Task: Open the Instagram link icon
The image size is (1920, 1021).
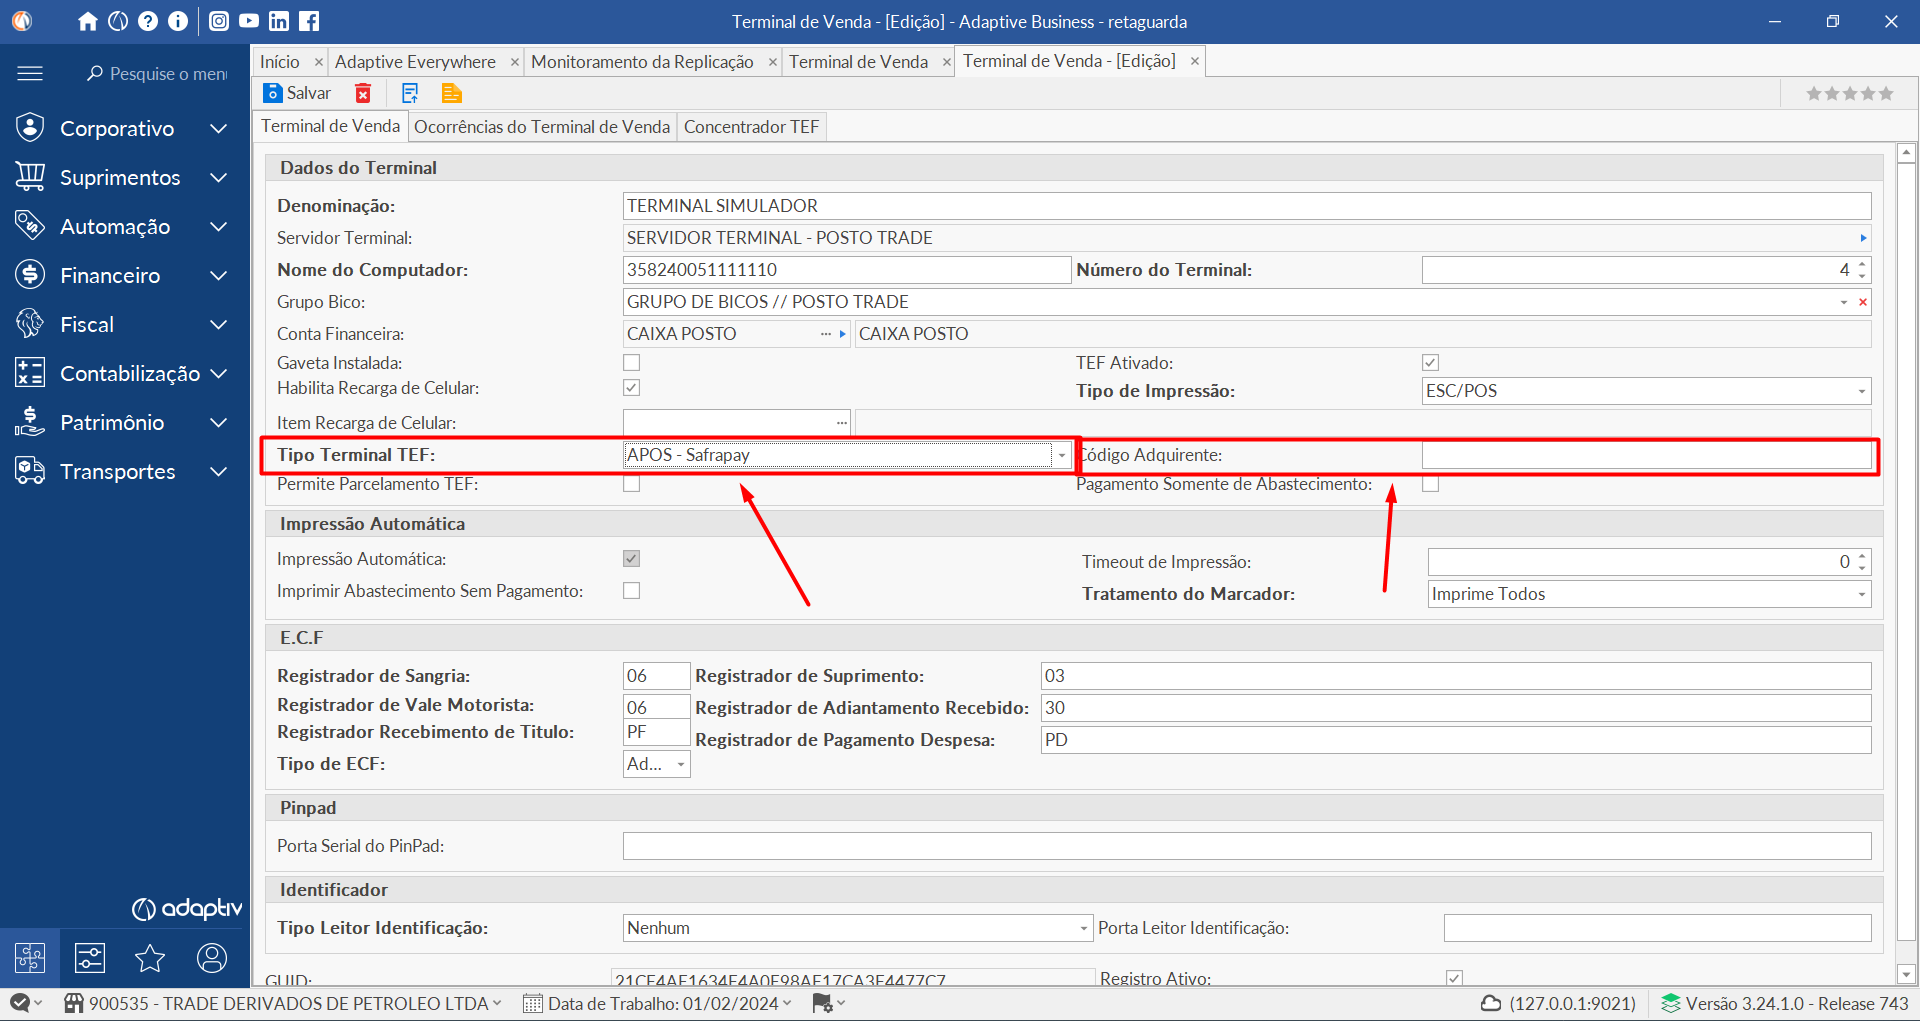Action: point(219,21)
